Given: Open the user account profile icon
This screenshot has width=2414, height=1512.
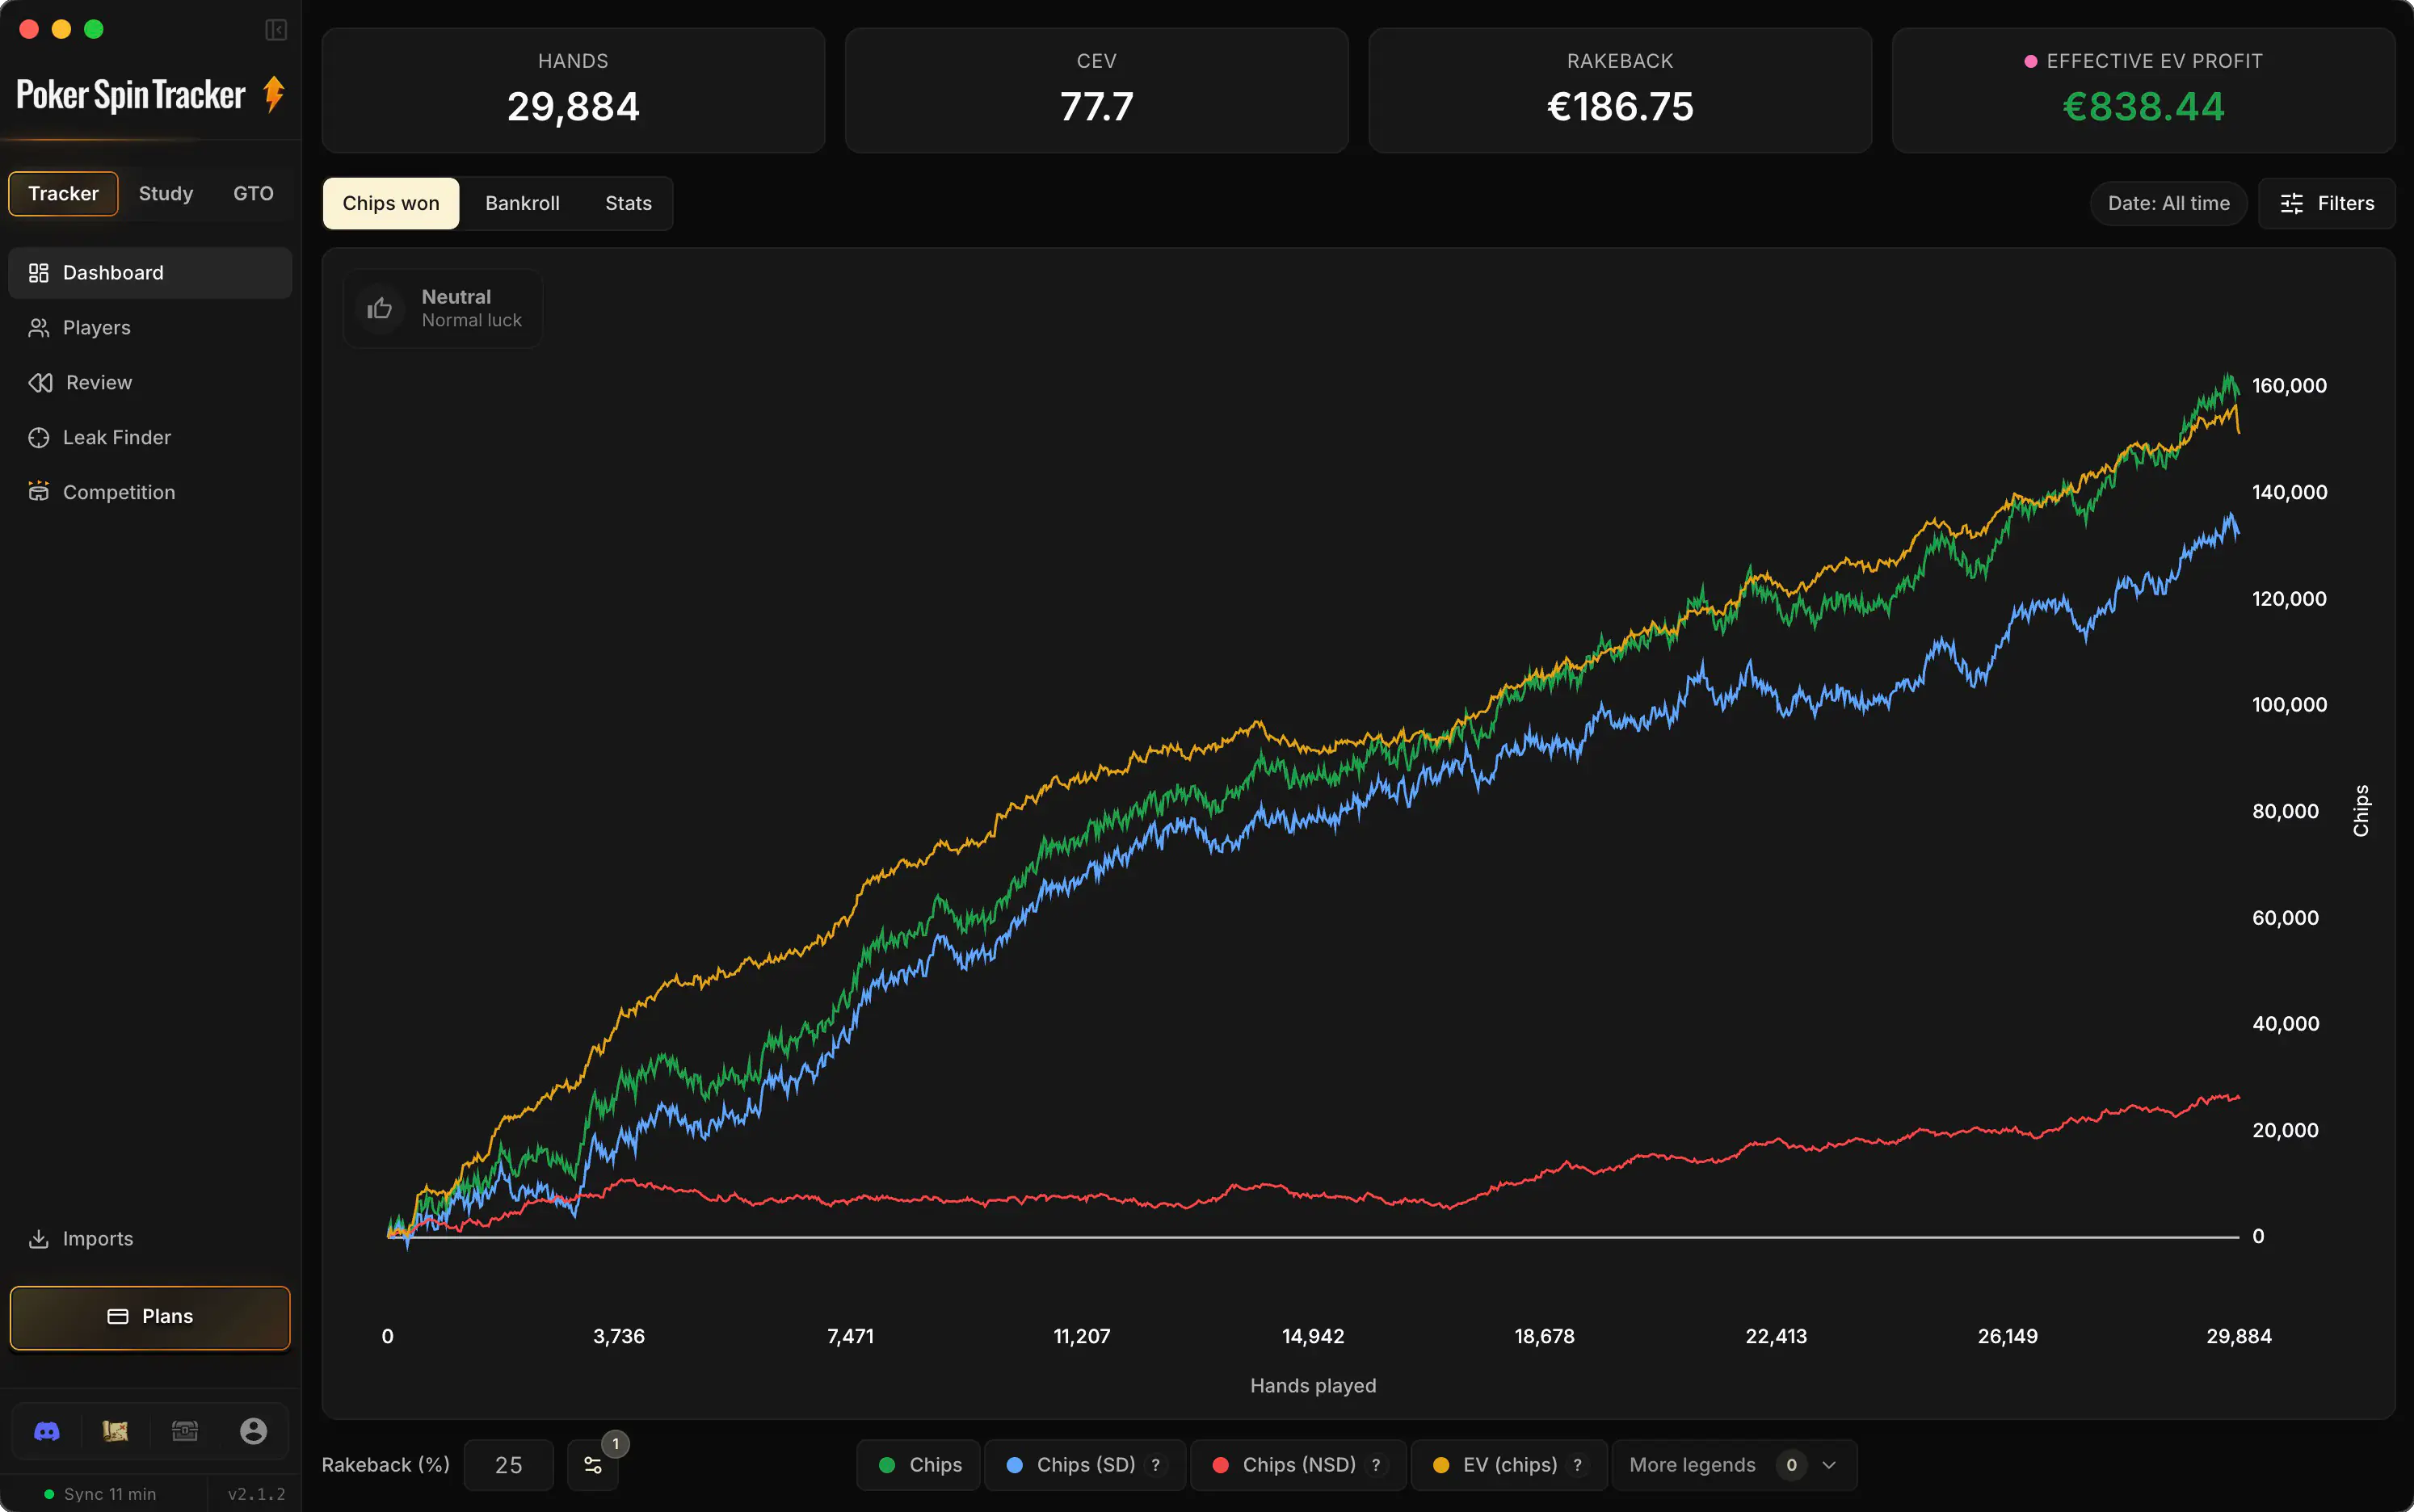Looking at the screenshot, I should pyautogui.click(x=254, y=1431).
